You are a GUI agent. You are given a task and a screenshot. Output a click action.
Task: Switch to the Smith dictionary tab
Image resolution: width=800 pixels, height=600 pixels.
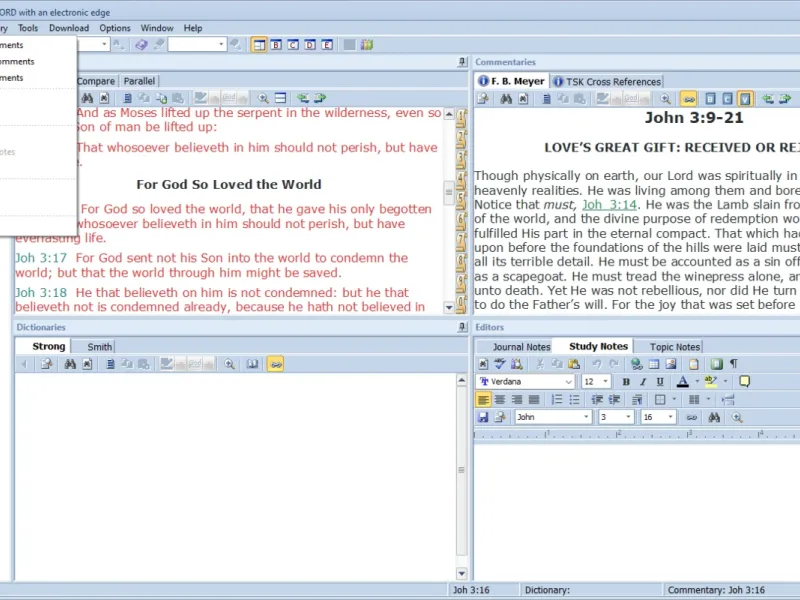99,347
